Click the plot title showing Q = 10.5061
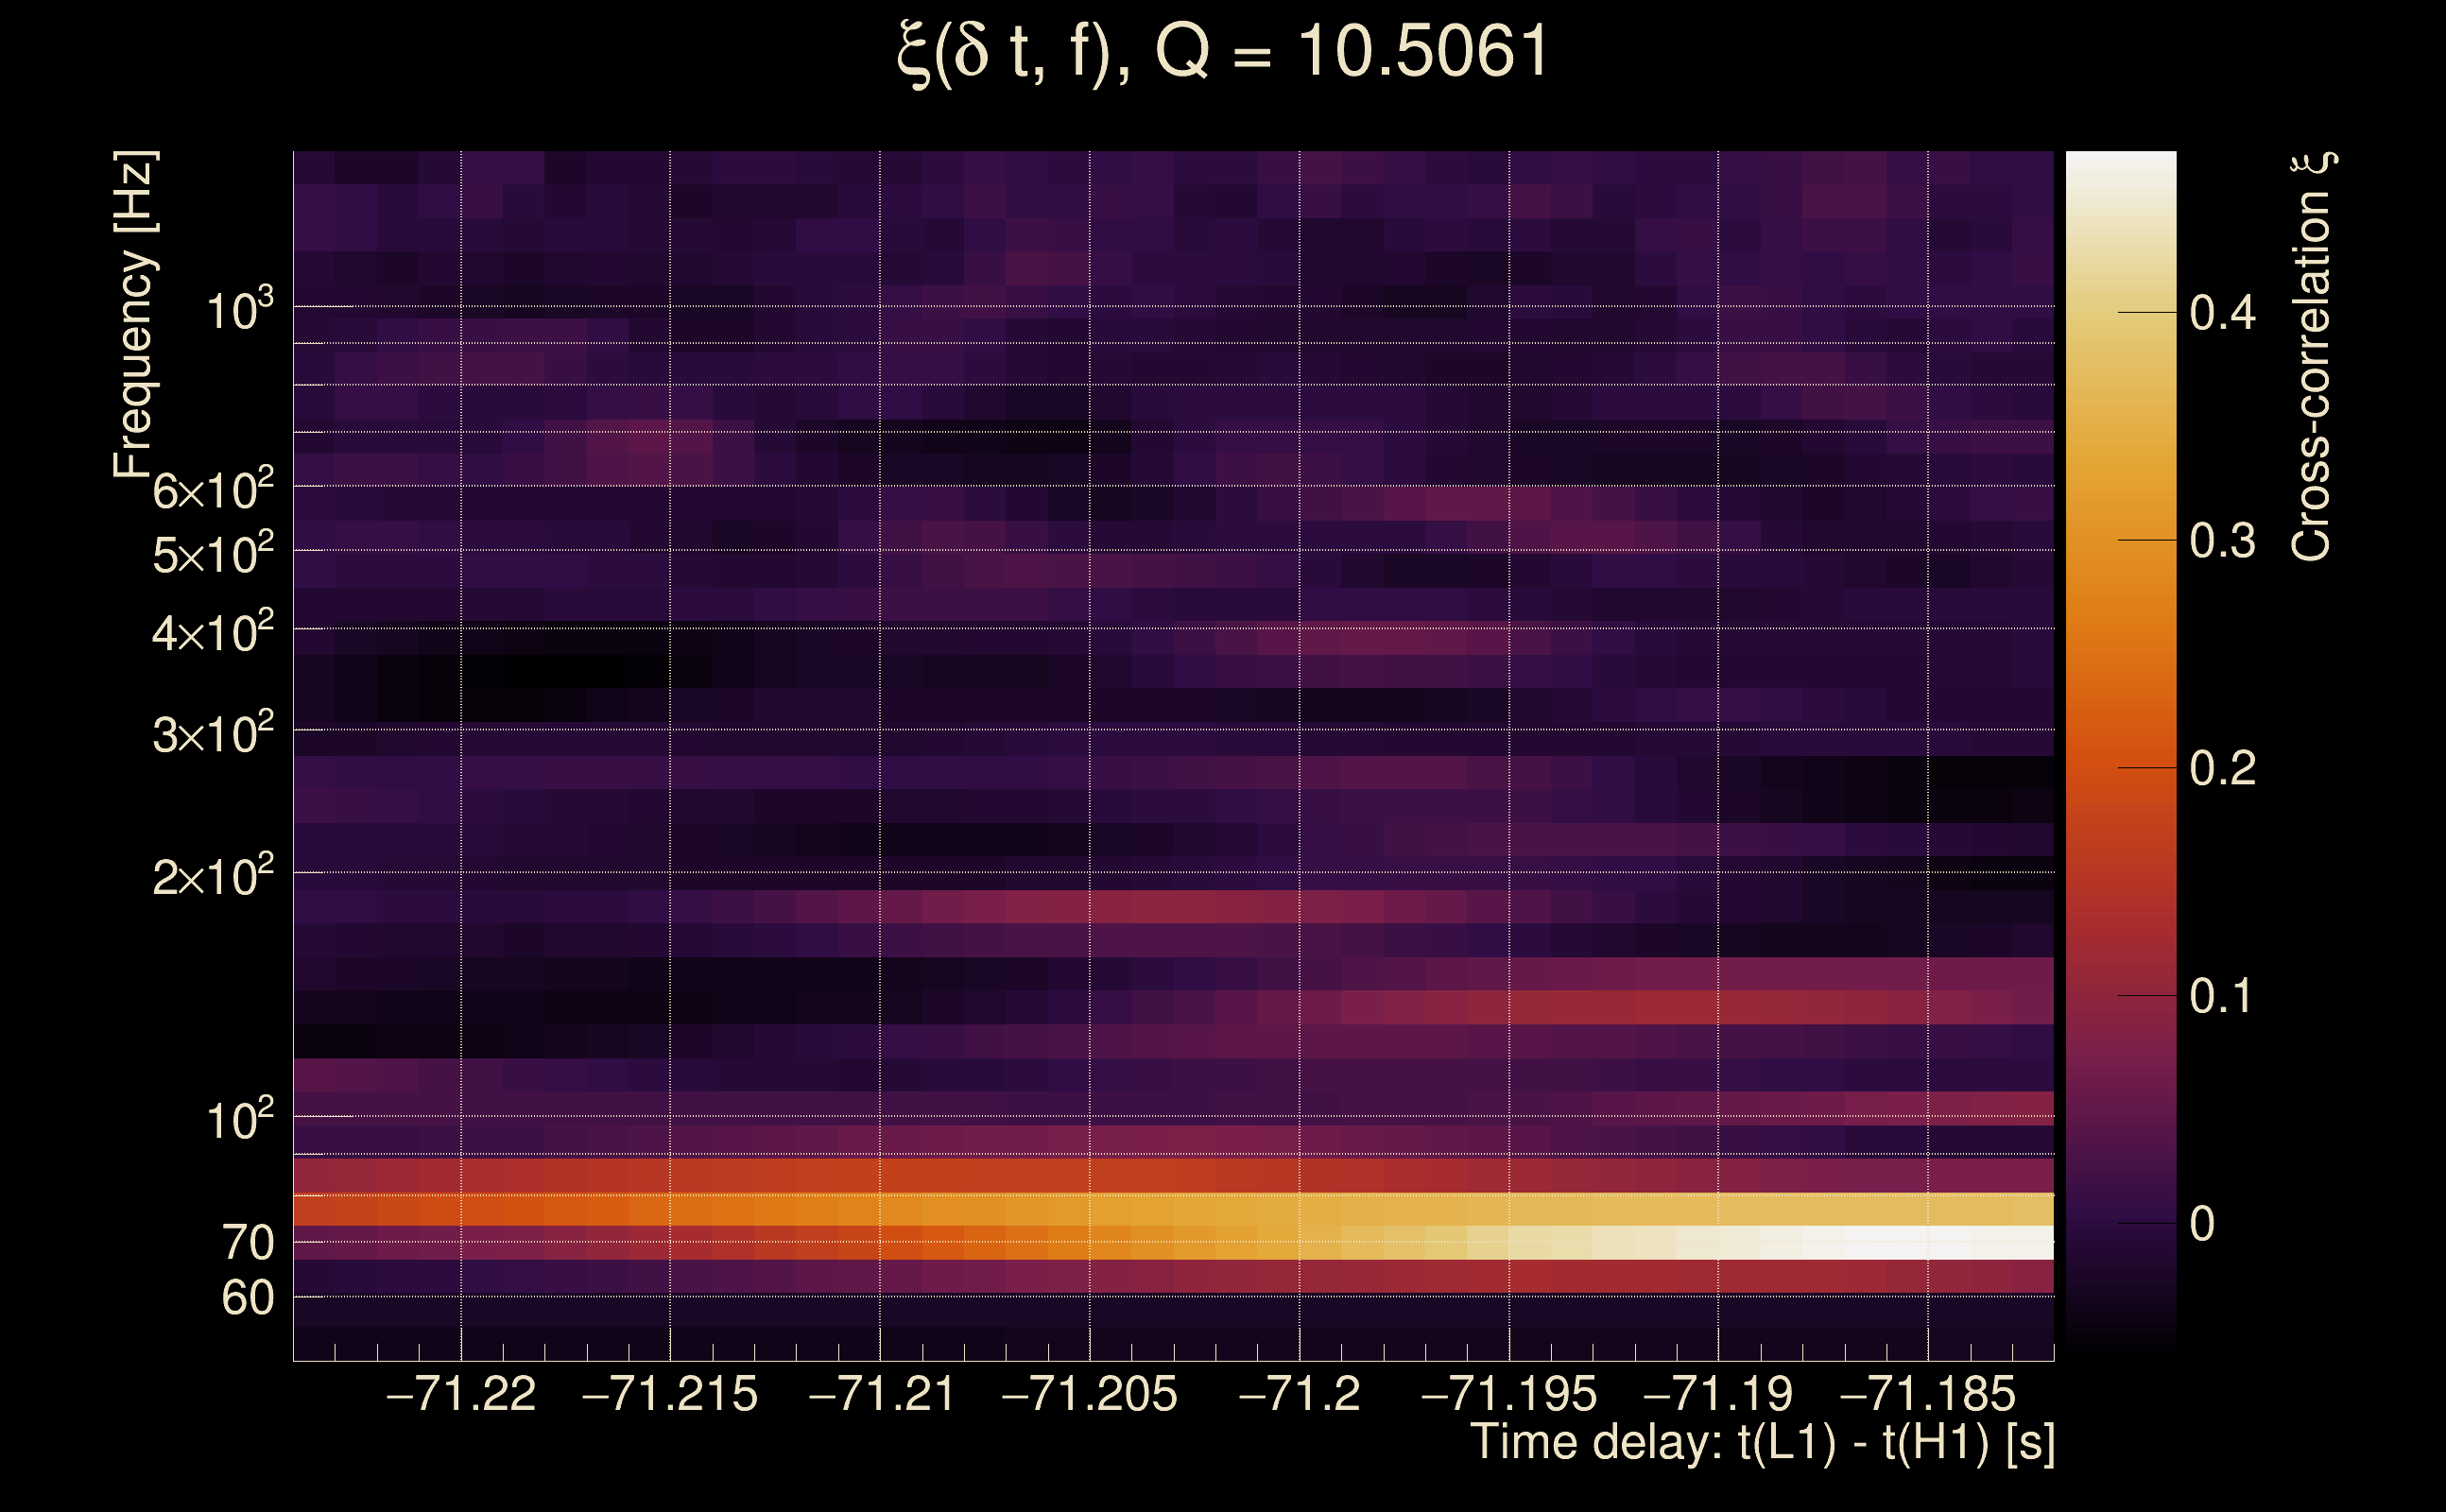 (x=1222, y=52)
